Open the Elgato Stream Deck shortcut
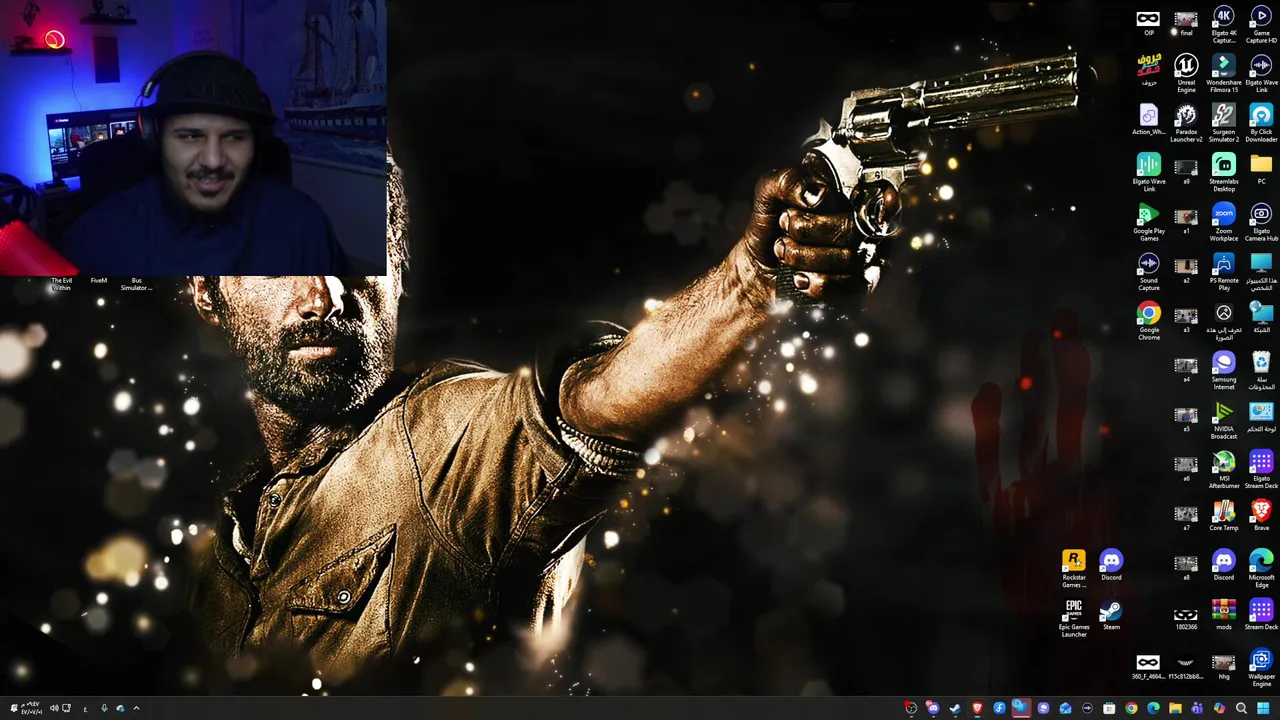This screenshot has height=720, width=1280. 1261,468
